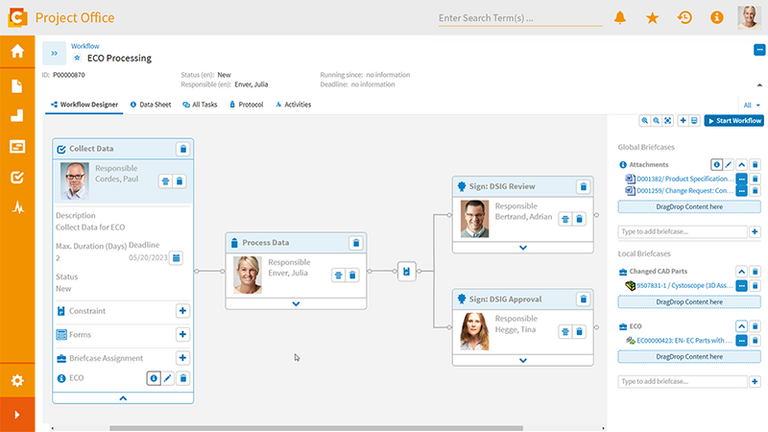Expand the orange sidebar arrow
The width and height of the screenshot is (768, 432).
click(17, 415)
